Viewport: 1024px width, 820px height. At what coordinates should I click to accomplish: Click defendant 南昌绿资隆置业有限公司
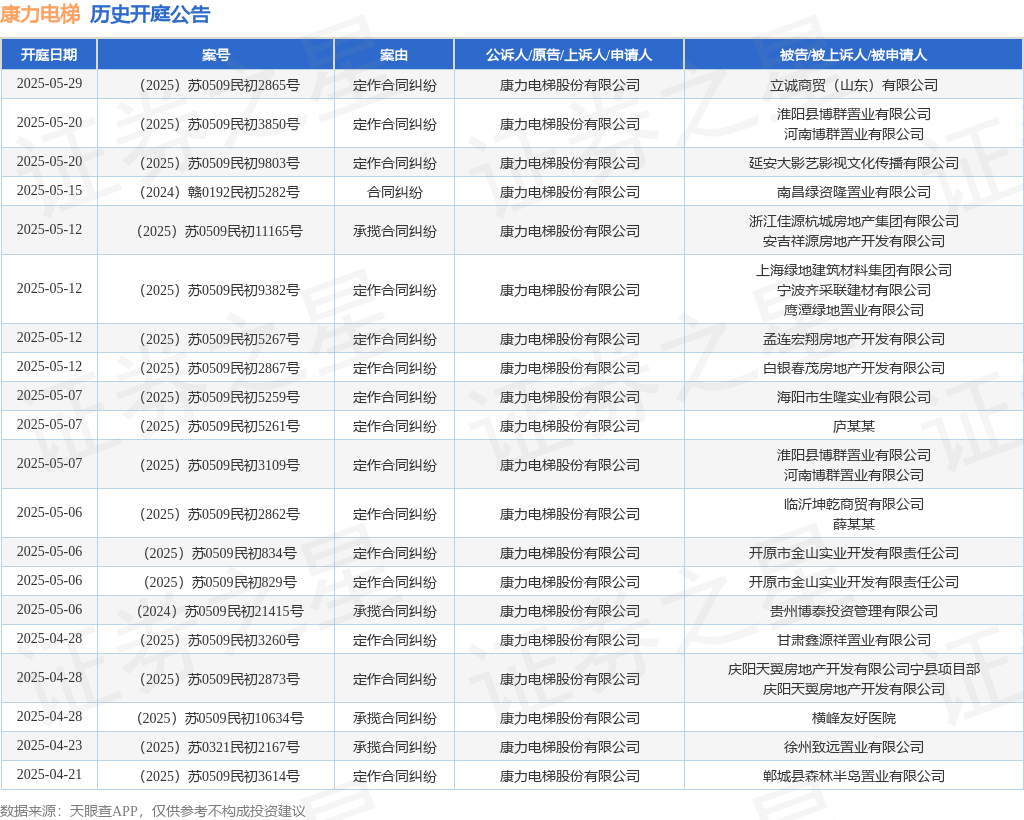854,192
